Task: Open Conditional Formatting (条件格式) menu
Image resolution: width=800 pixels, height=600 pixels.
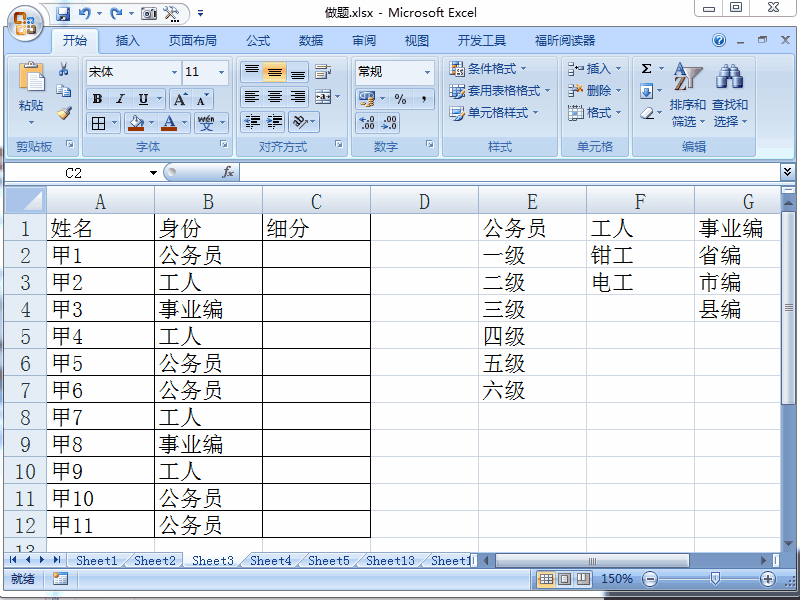Action: pos(487,68)
